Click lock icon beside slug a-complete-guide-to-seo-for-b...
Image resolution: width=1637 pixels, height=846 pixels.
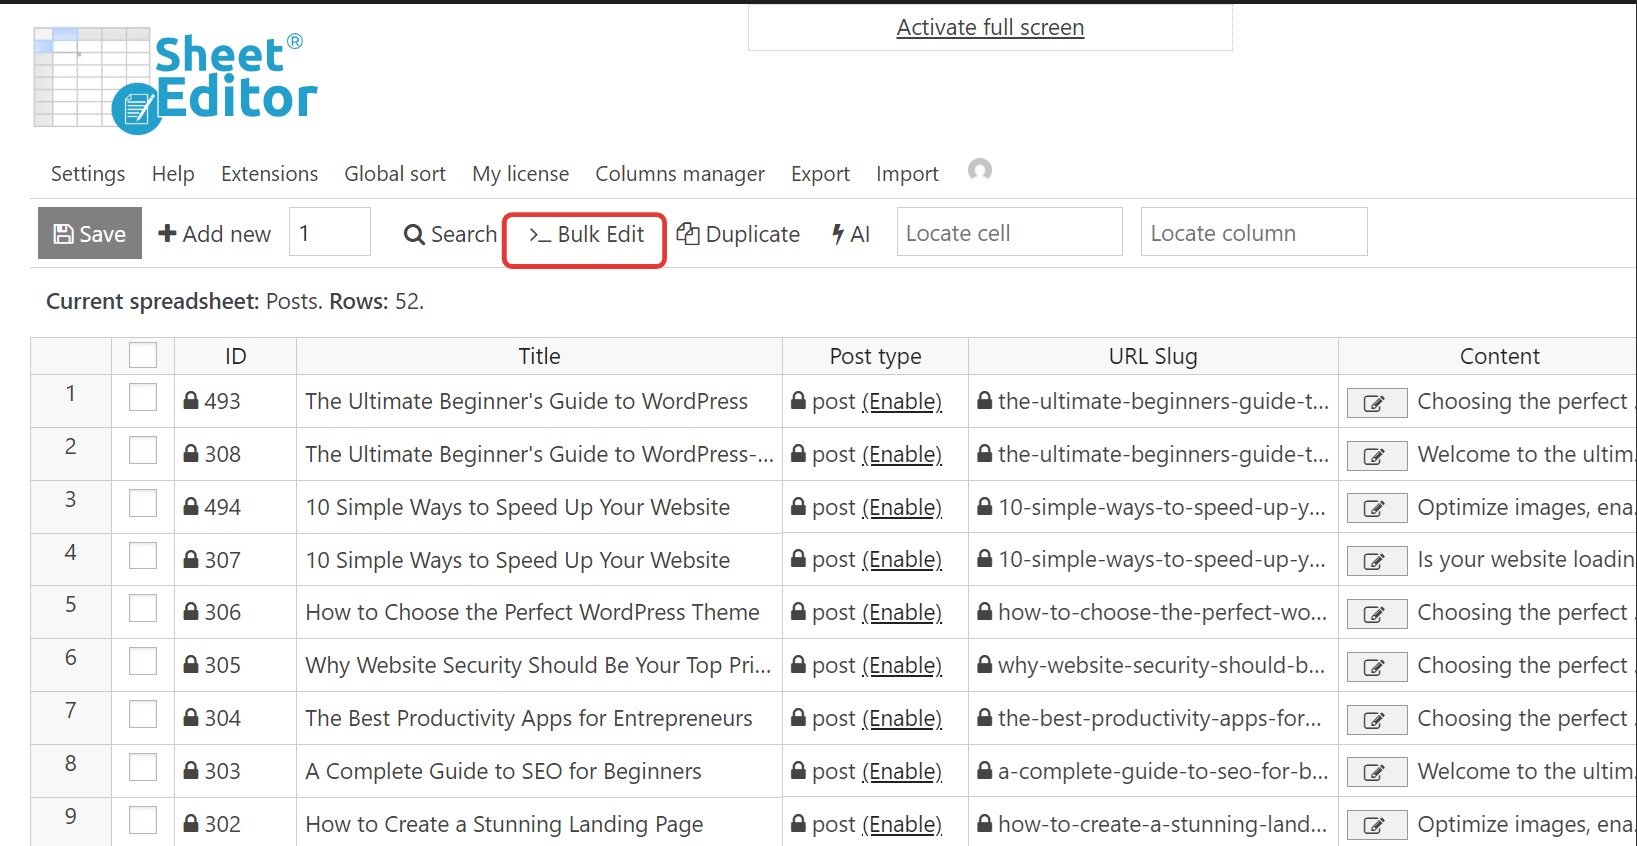pyautogui.click(x=985, y=770)
